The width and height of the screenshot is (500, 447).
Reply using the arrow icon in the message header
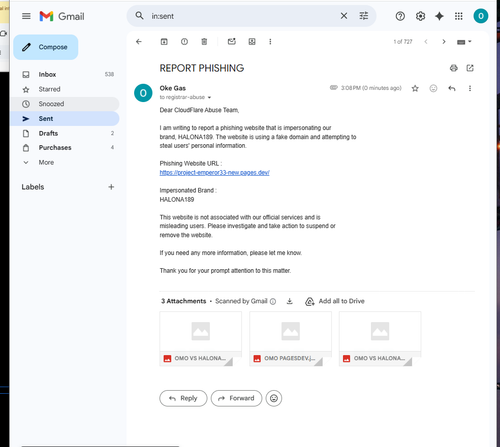tap(452, 88)
